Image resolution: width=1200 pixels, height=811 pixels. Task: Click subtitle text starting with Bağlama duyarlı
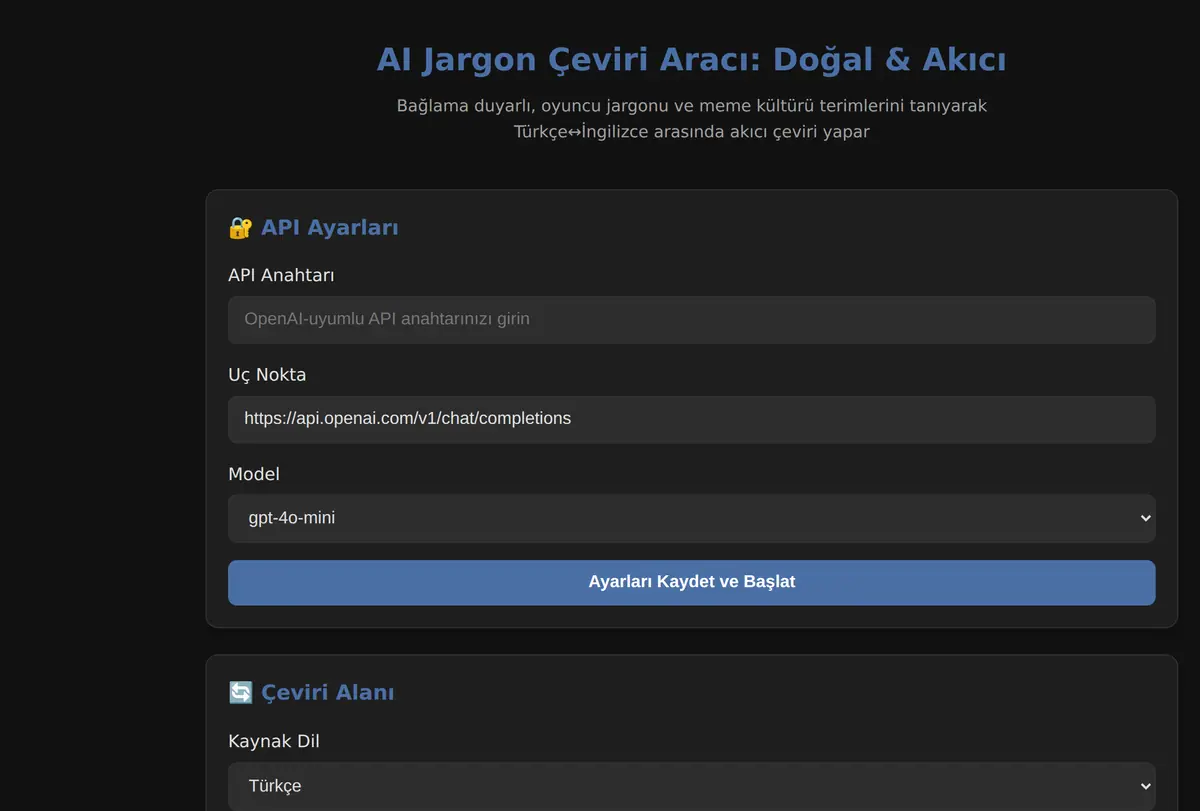(691, 118)
